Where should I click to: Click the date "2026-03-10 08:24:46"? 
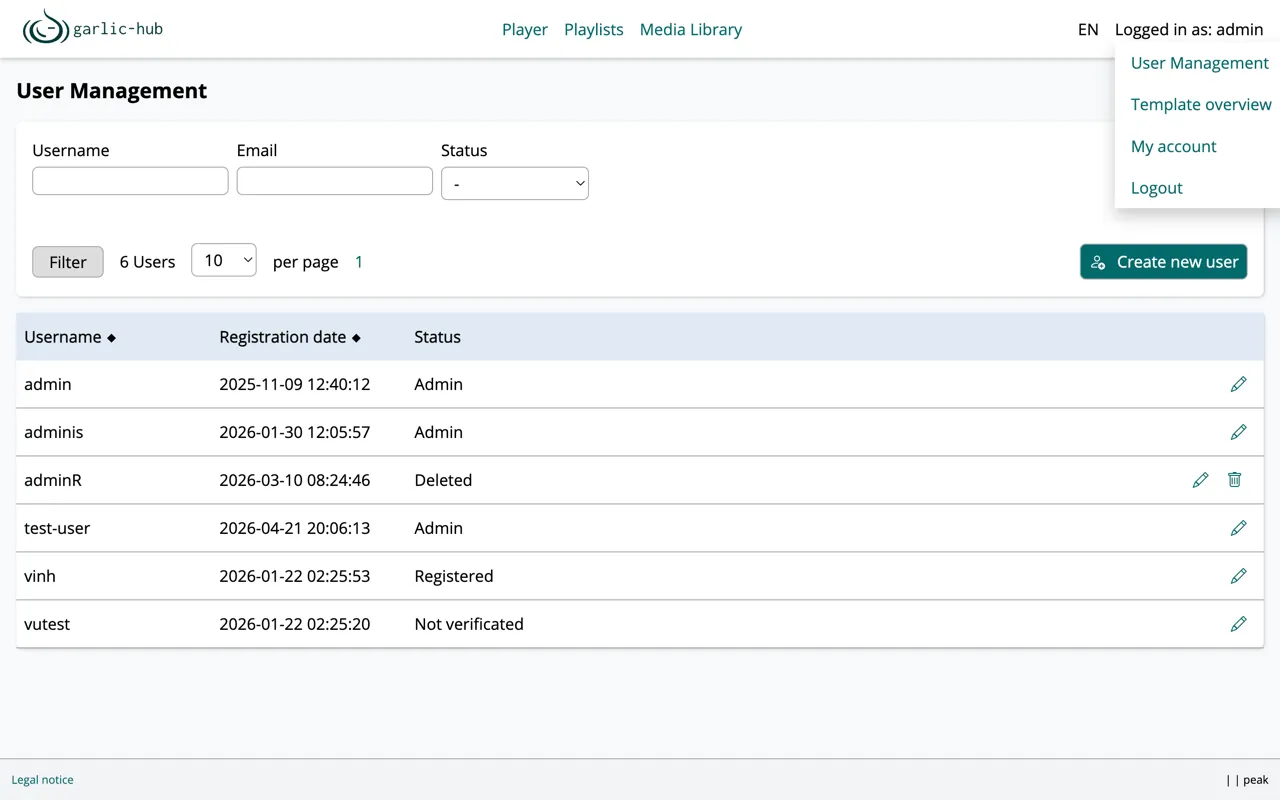(295, 480)
